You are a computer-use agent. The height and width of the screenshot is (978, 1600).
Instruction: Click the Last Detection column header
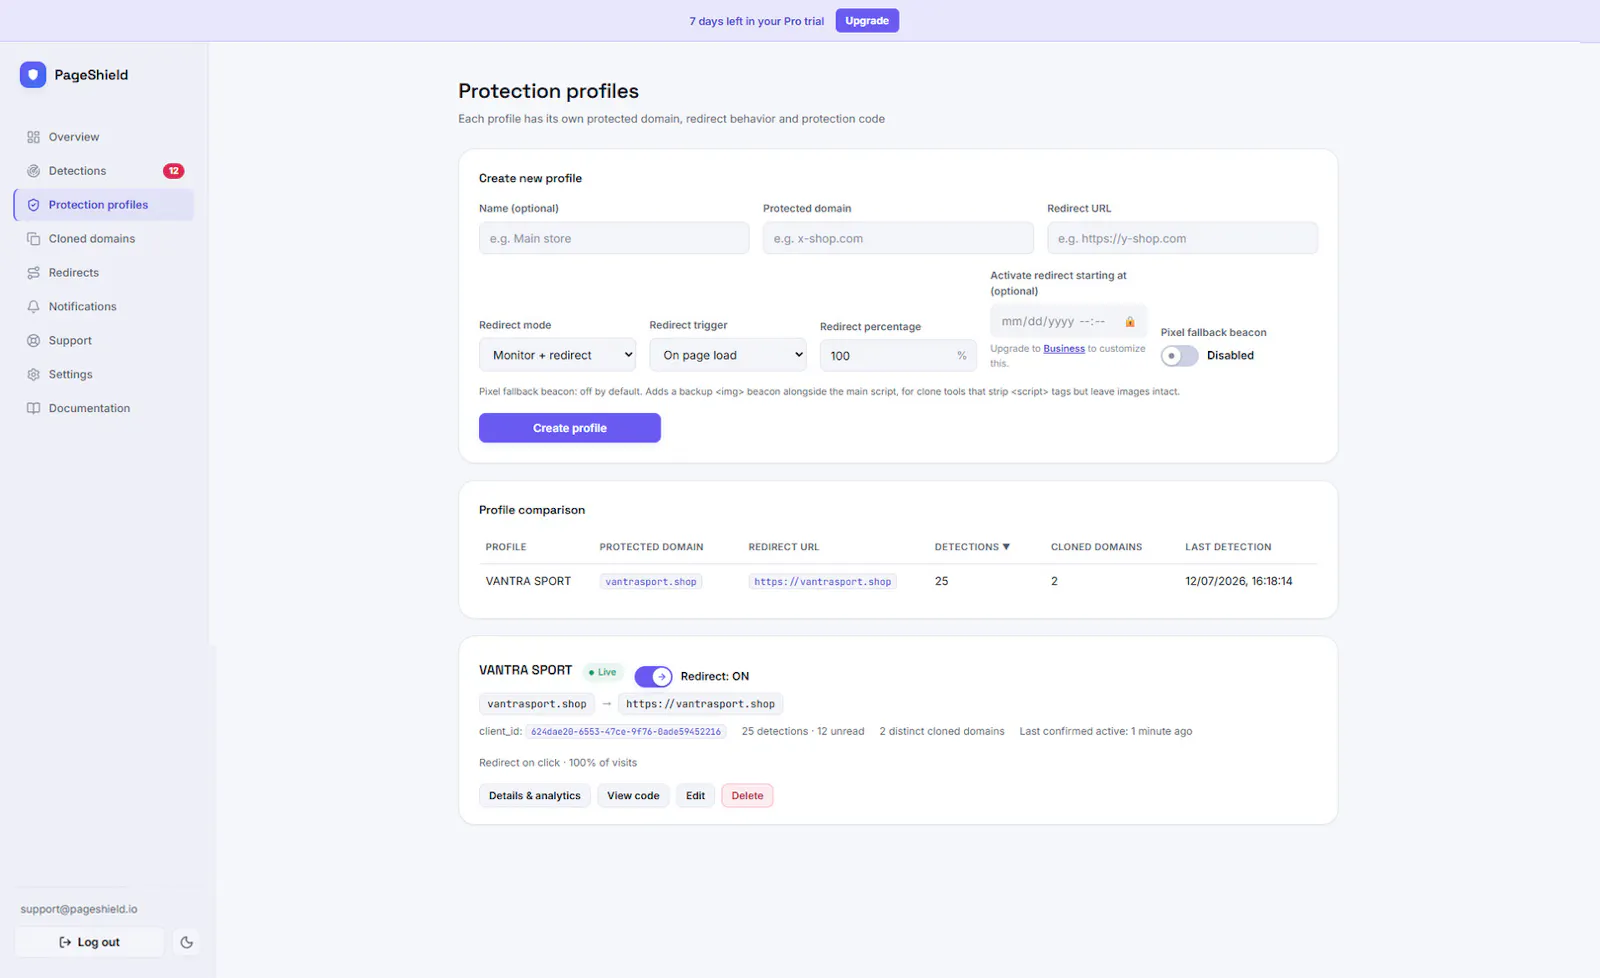(x=1228, y=547)
